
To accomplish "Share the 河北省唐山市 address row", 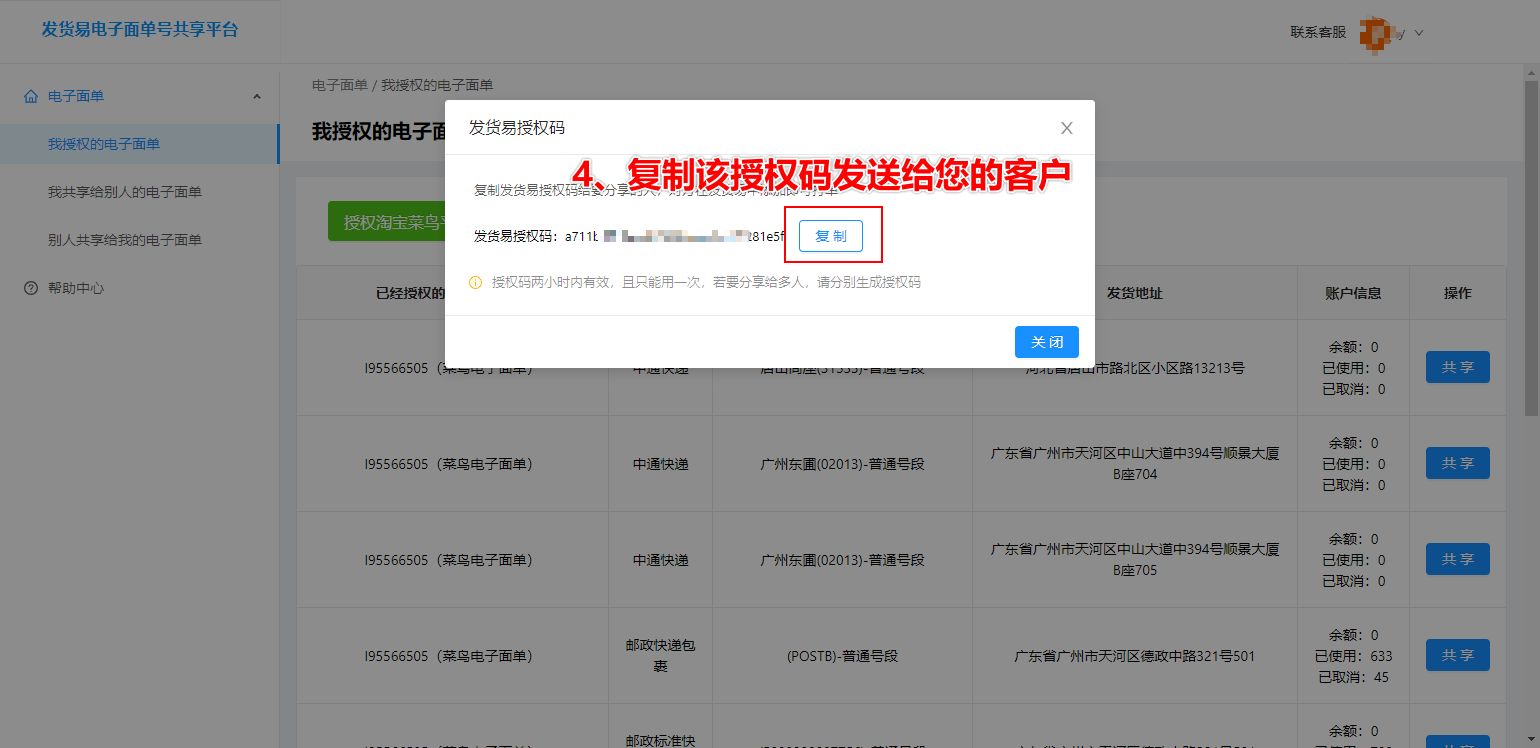I will [1457, 367].
